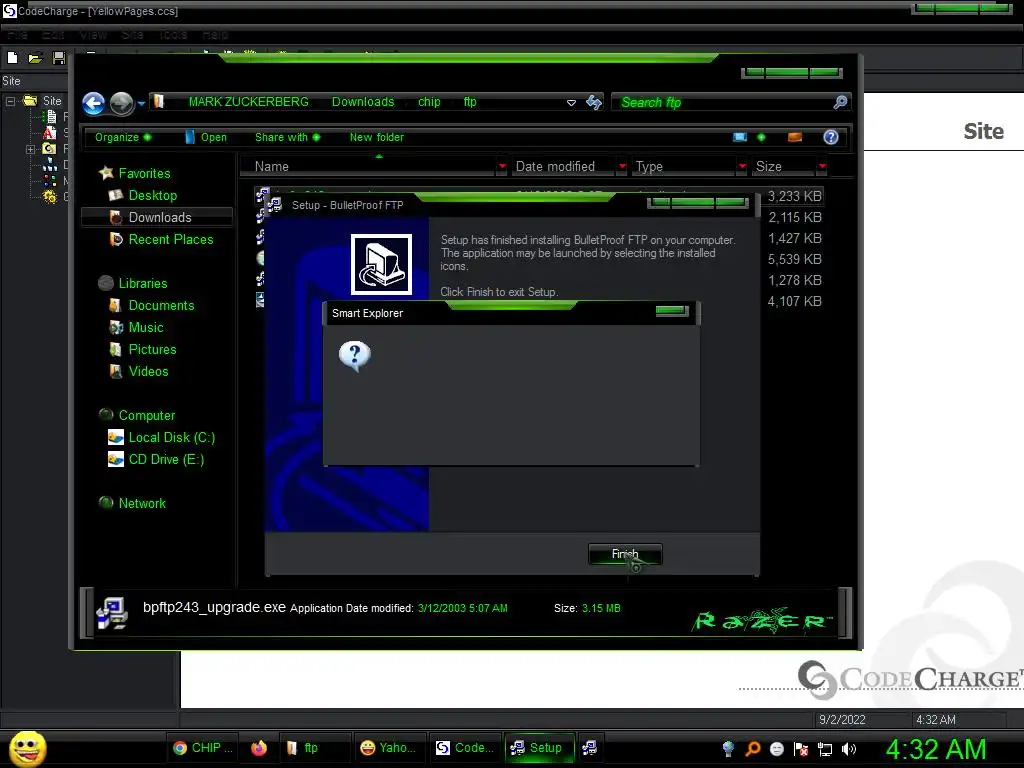Select Local Disk (C:) under Computer
The width and height of the screenshot is (1024, 768).
tap(171, 438)
